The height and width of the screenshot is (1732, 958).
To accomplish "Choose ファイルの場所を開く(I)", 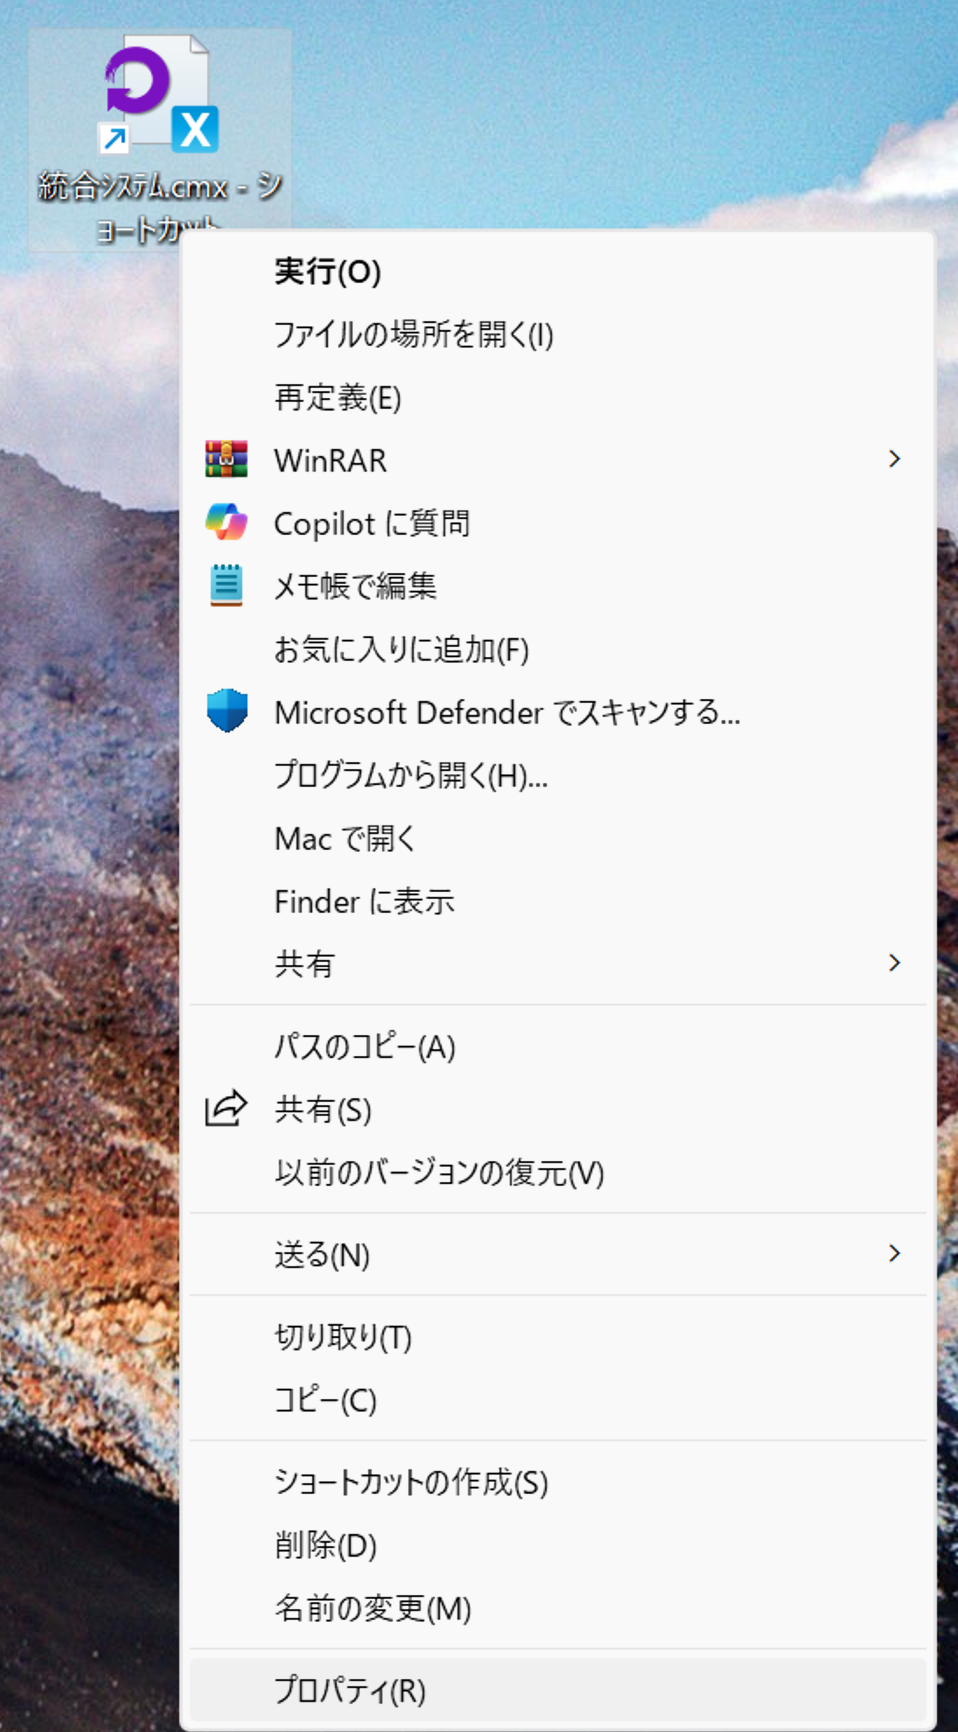I will (x=413, y=334).
